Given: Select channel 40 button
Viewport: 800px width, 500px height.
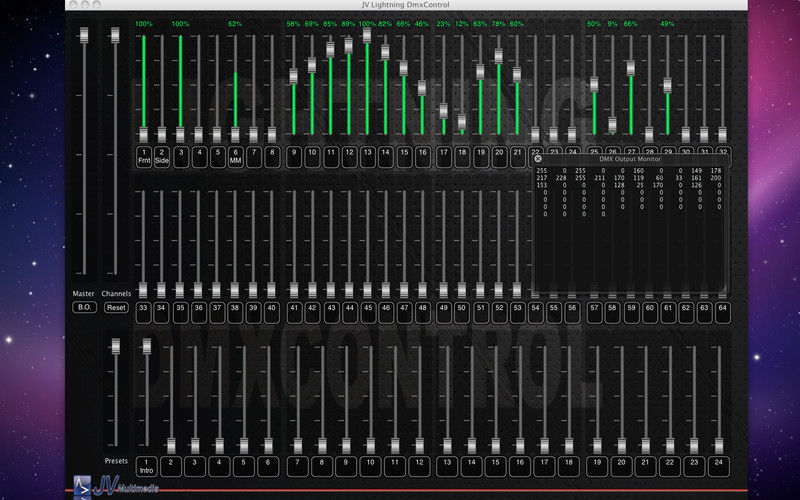Looking at the screenshot, I should [x=271, y=313].
